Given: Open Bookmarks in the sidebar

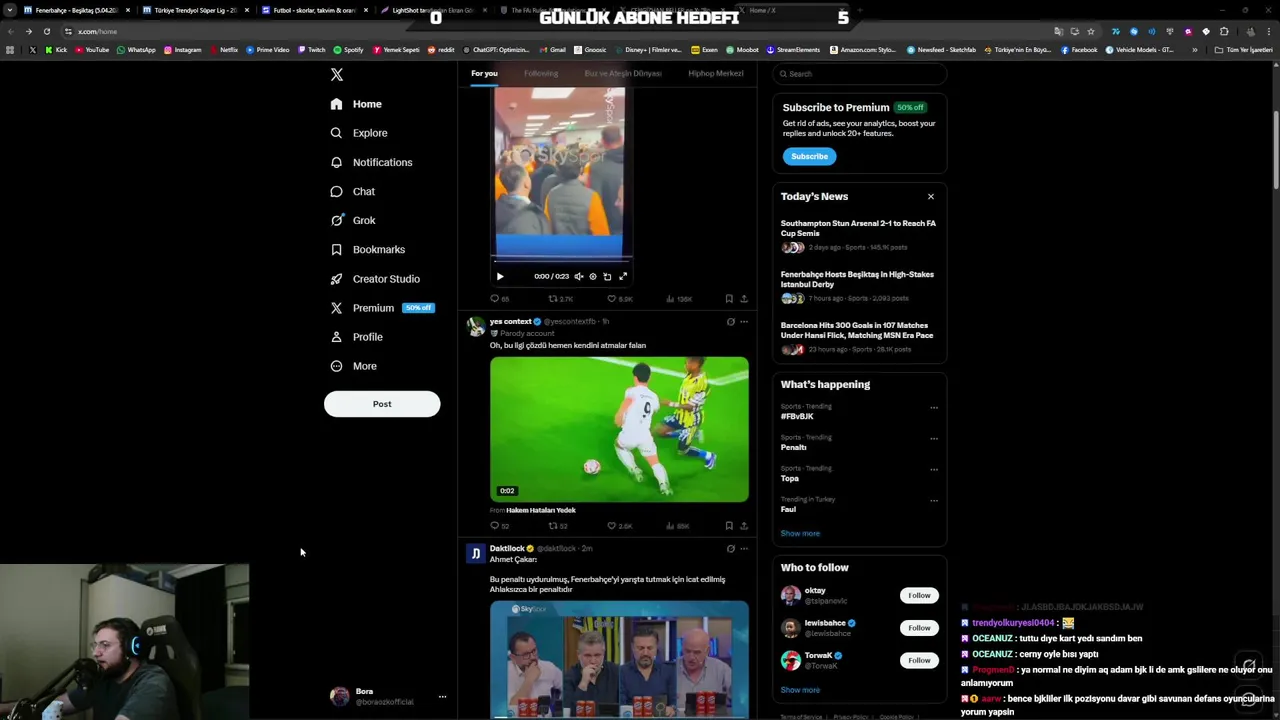Looking at the screenshot, I should tap(367, 249).
